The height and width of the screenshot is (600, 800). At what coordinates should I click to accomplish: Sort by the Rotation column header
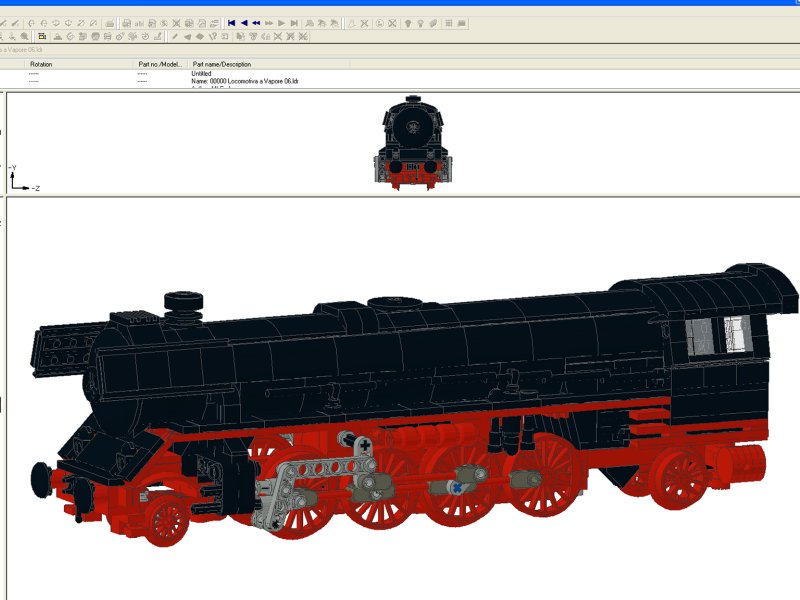(42, 63)
